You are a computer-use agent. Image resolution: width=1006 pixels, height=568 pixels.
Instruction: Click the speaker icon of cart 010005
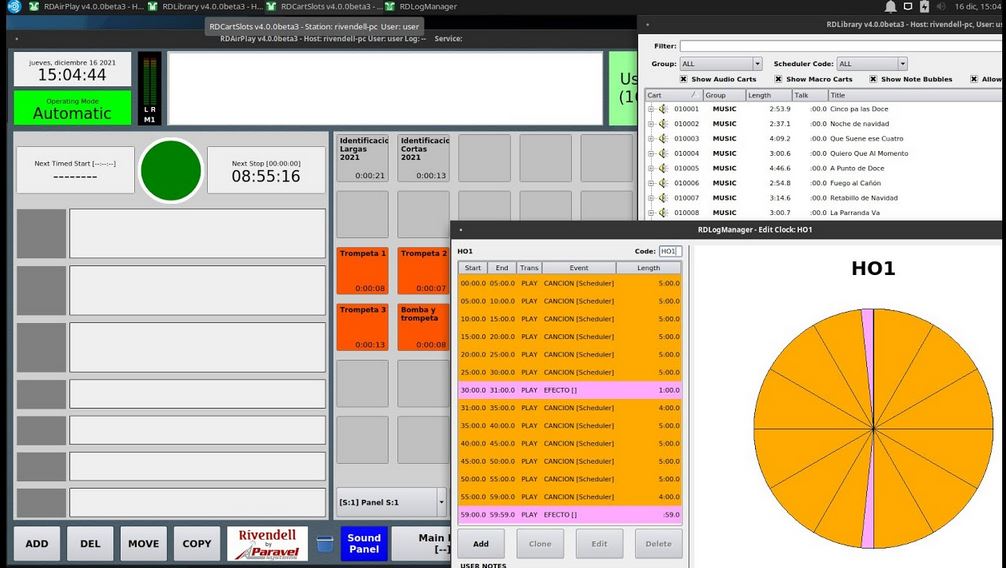663,168
